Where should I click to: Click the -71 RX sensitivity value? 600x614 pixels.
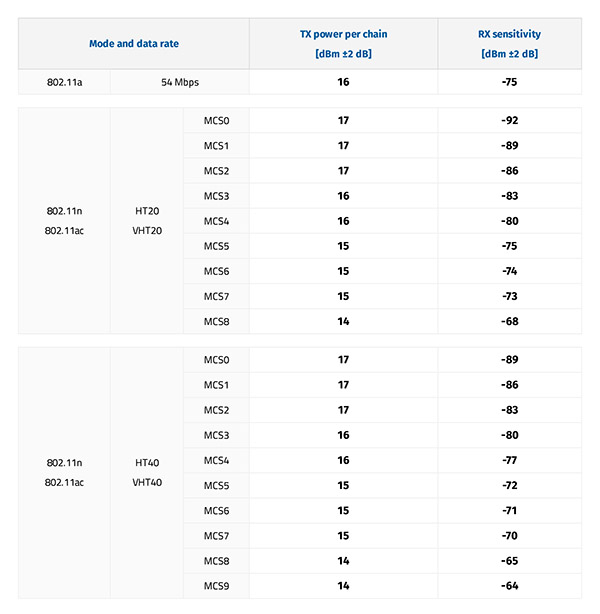(509, 510)
